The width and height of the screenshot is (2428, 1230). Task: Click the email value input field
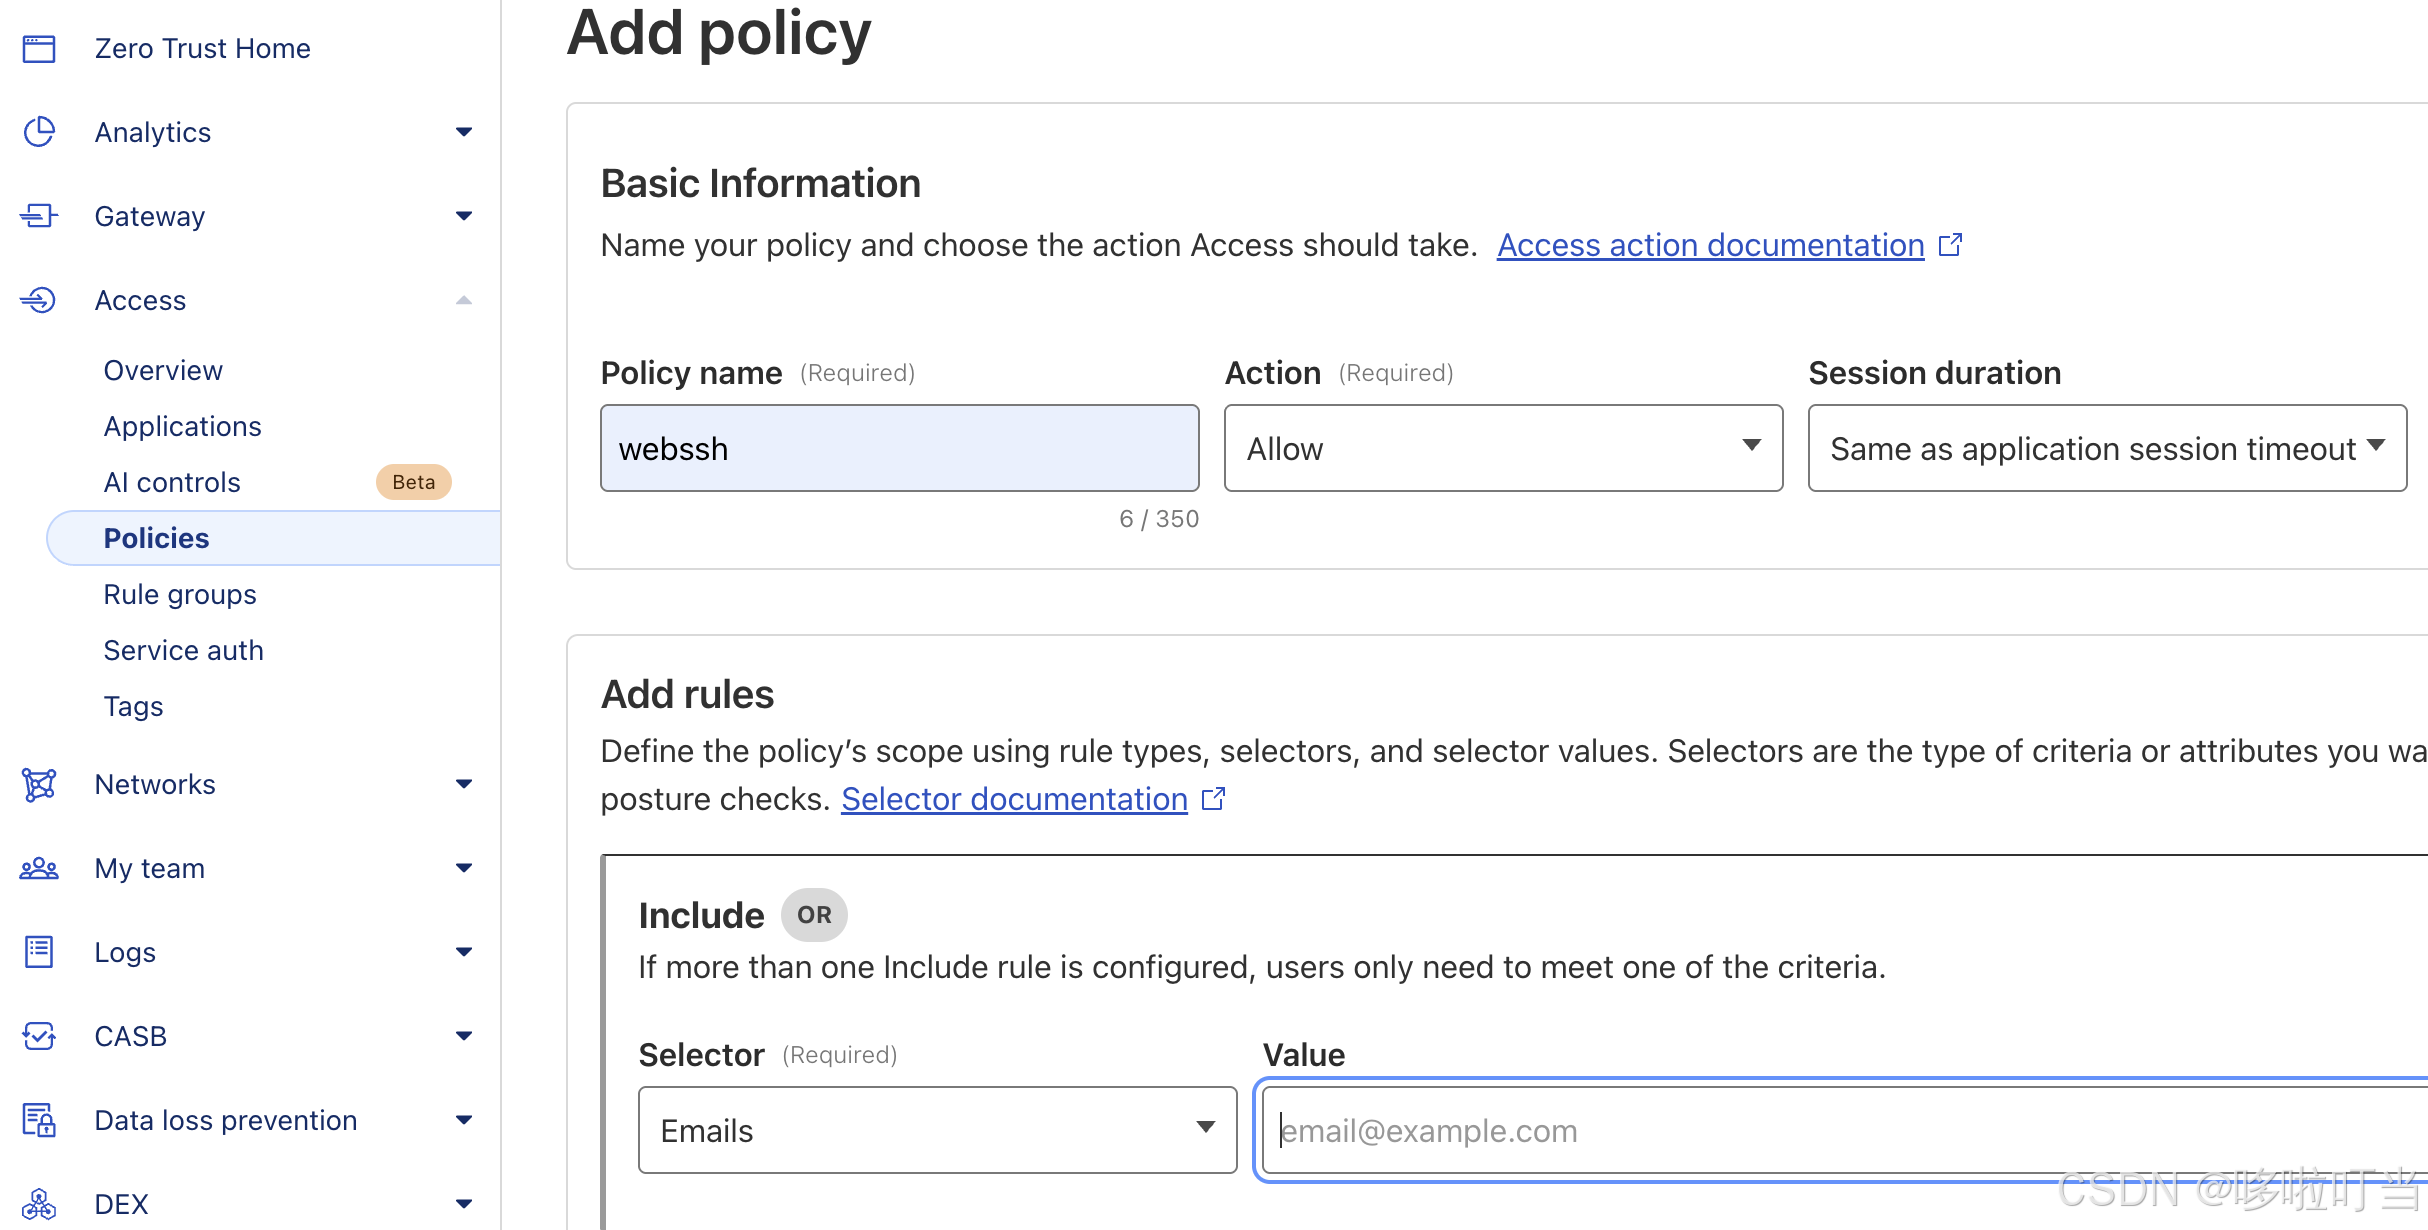(x=1840, y=1130)
